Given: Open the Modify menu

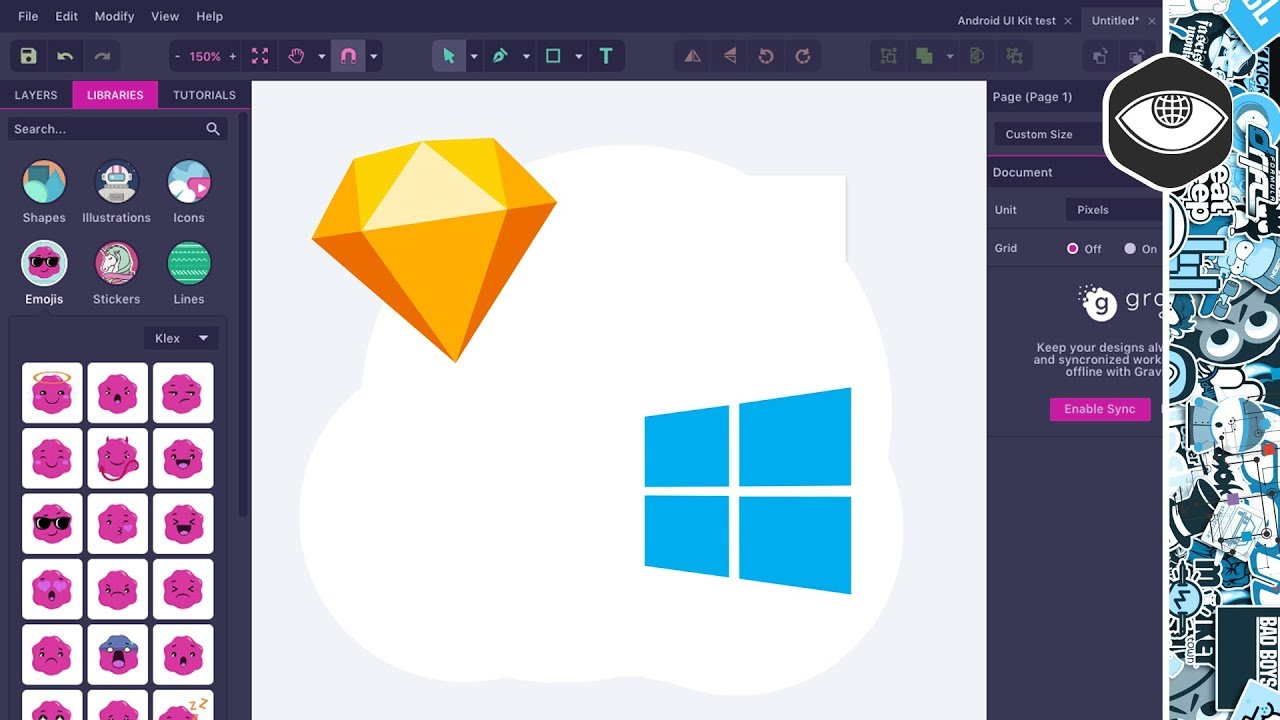Looking at the screenshot, I should [x=113, y=16].
